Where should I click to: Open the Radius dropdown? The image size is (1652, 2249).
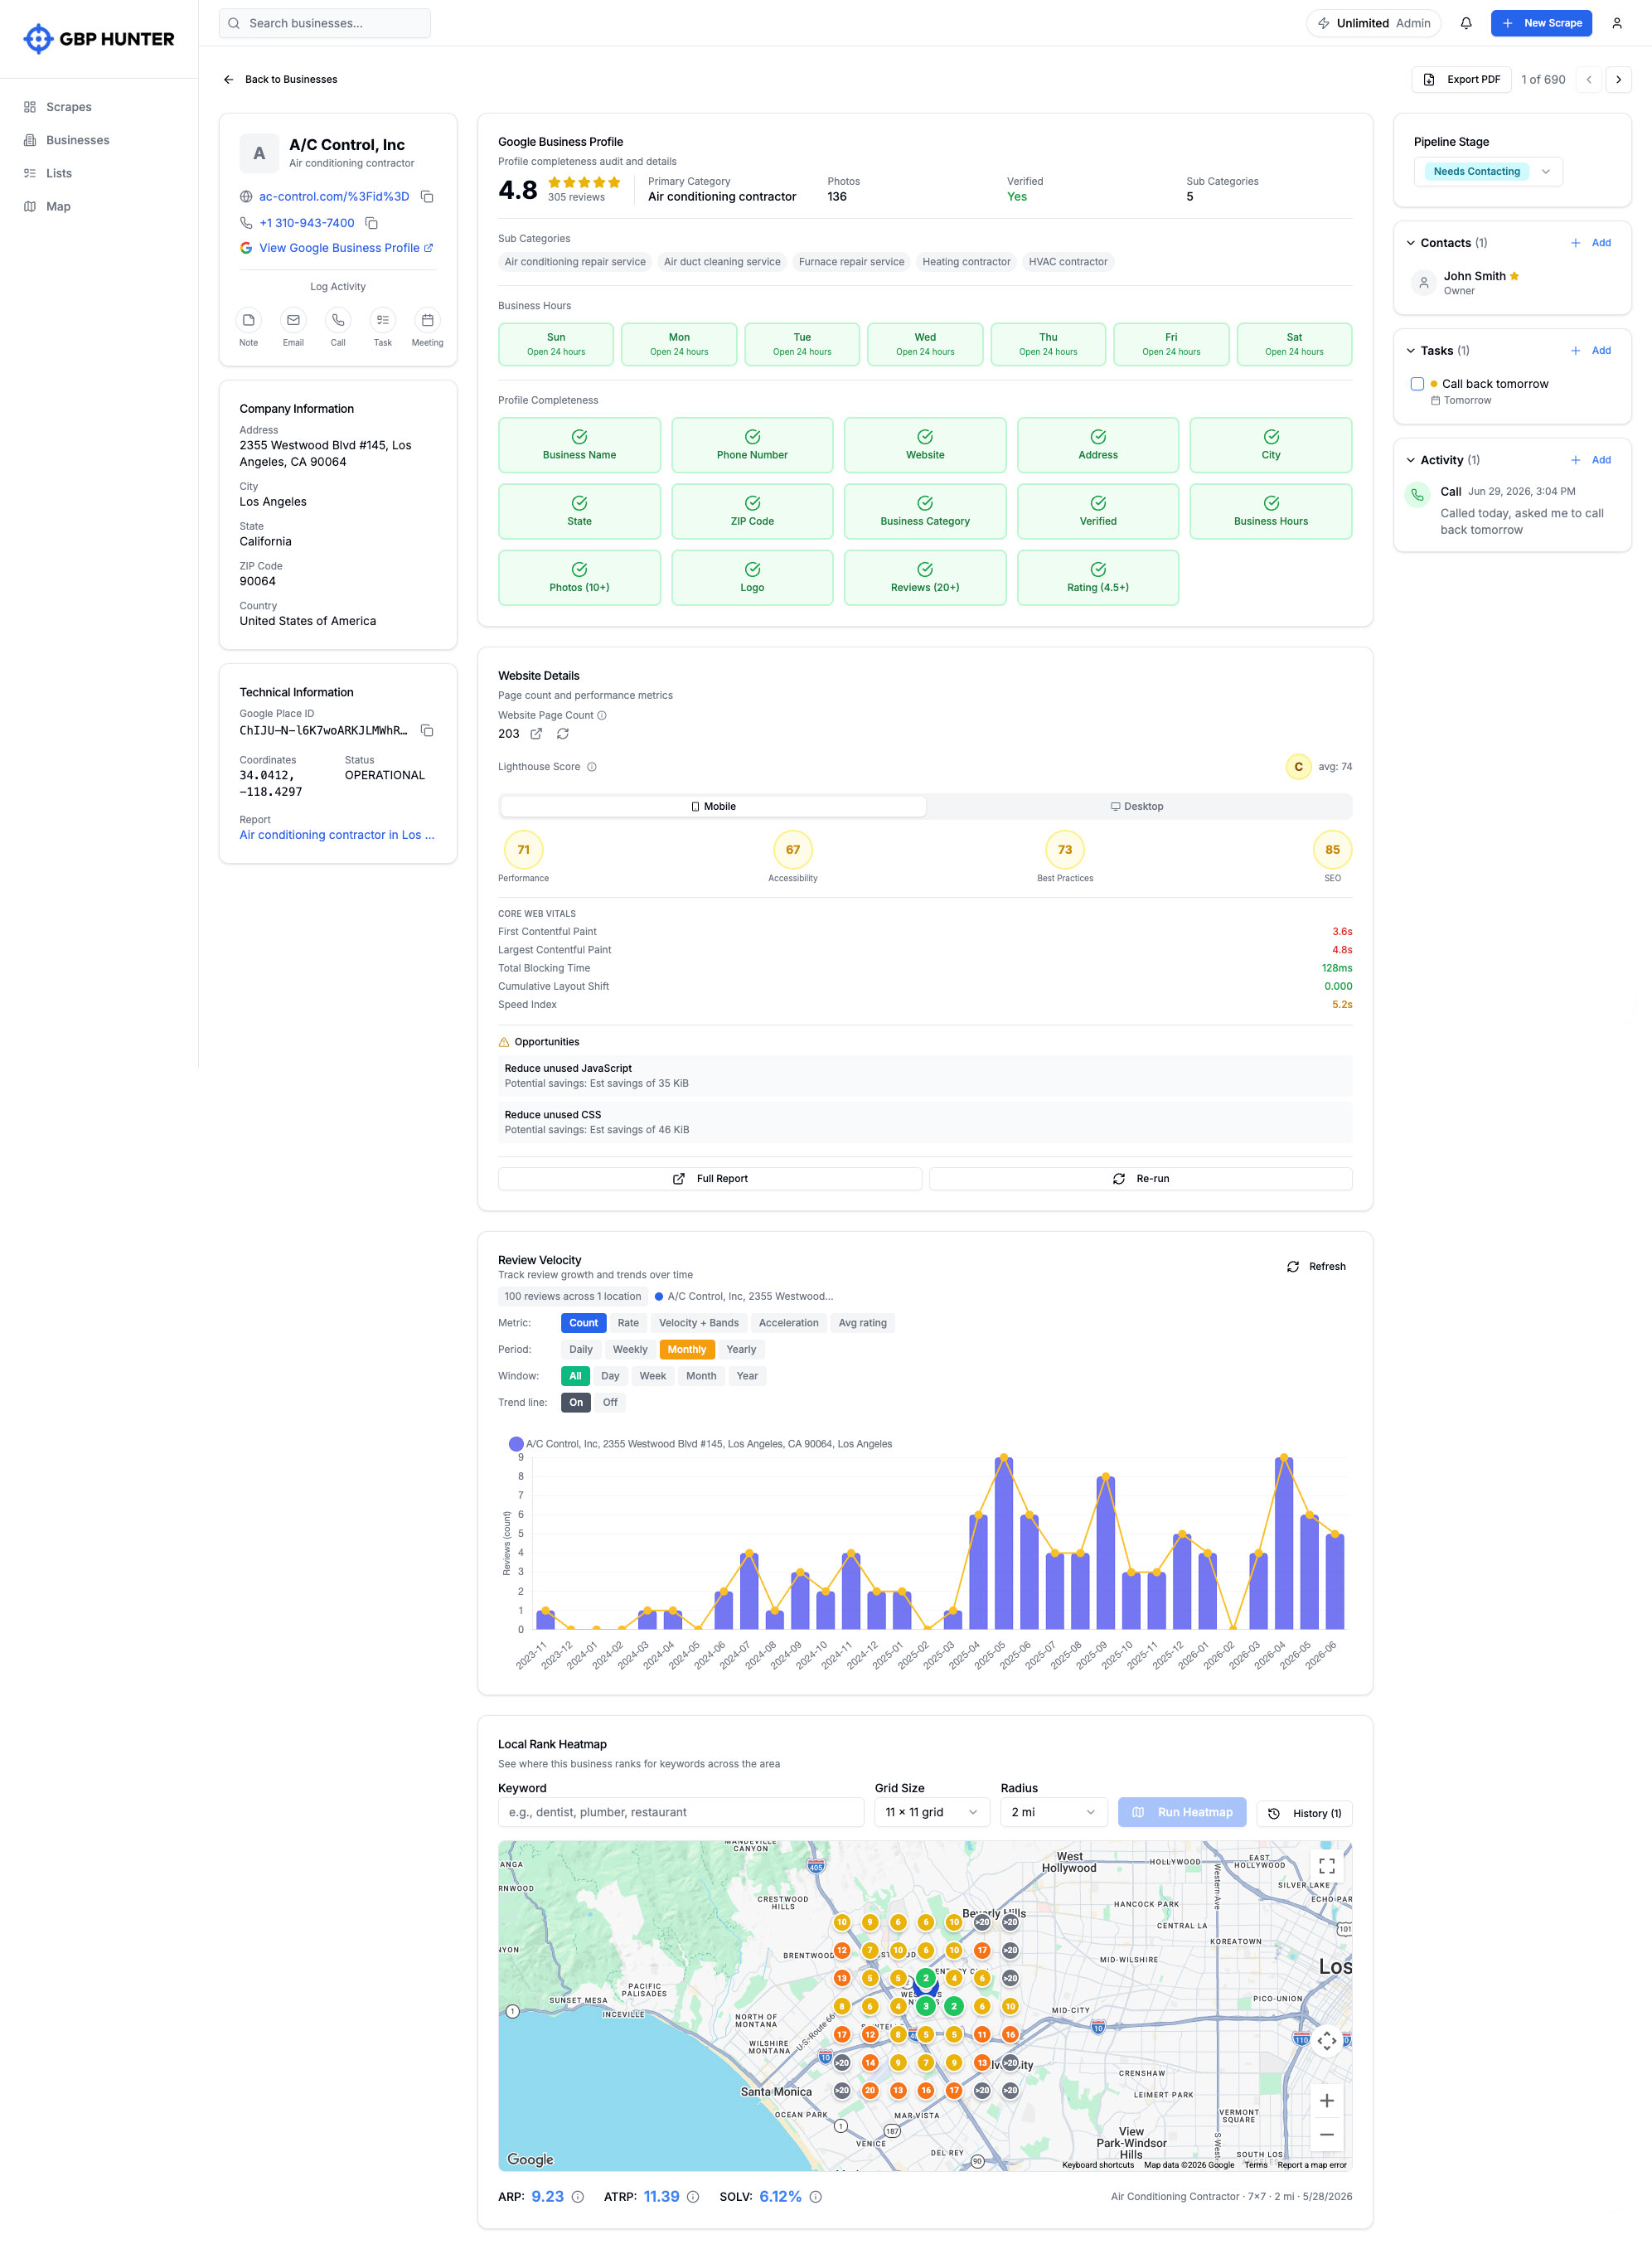click(x=1054, y=1812)
